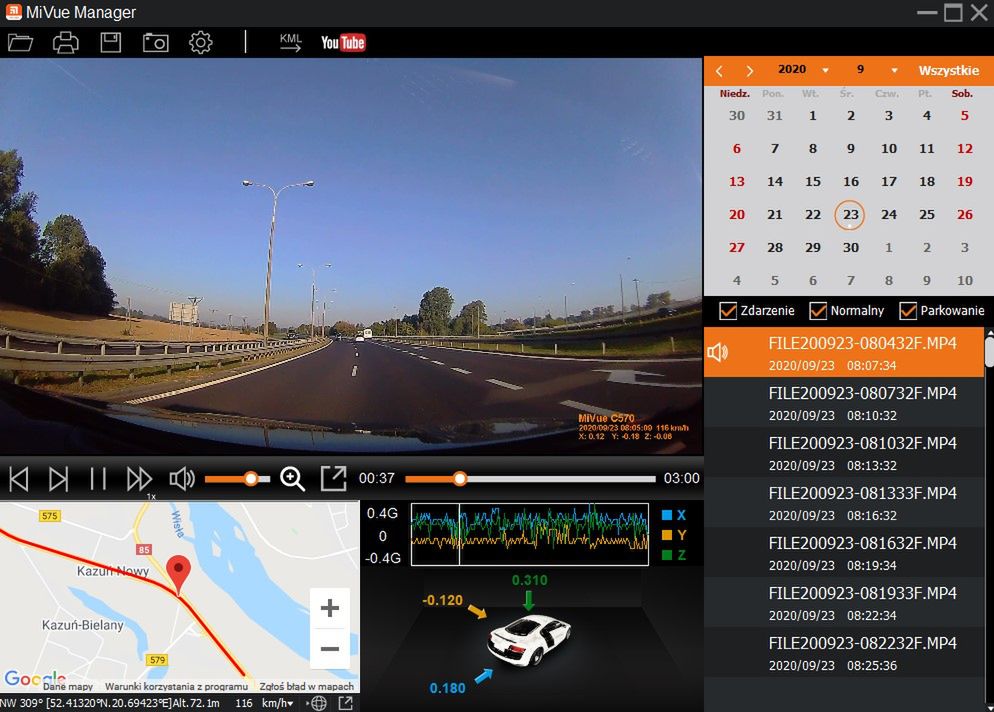Viewport: 994px width, 712px height.
Task: Toggle the Normalny checkbox
Action: [x=818, y=311]
